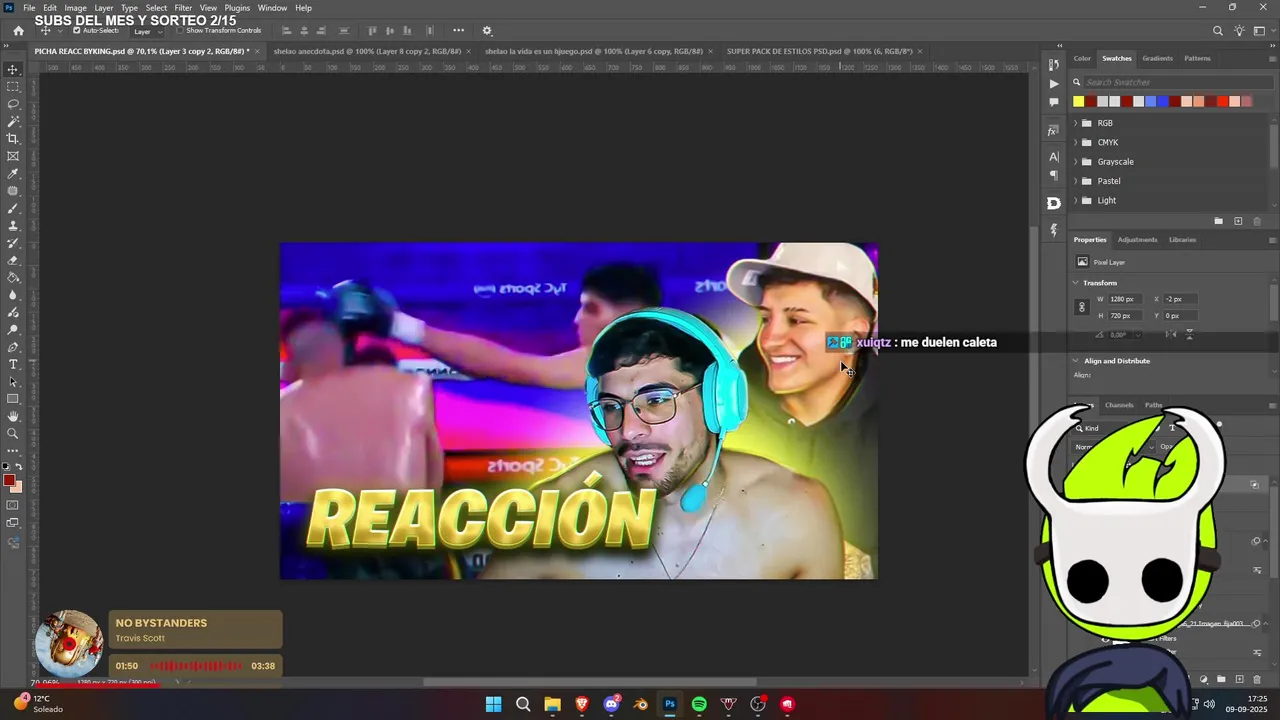Open more options three dots in options bar

point(458,31)
